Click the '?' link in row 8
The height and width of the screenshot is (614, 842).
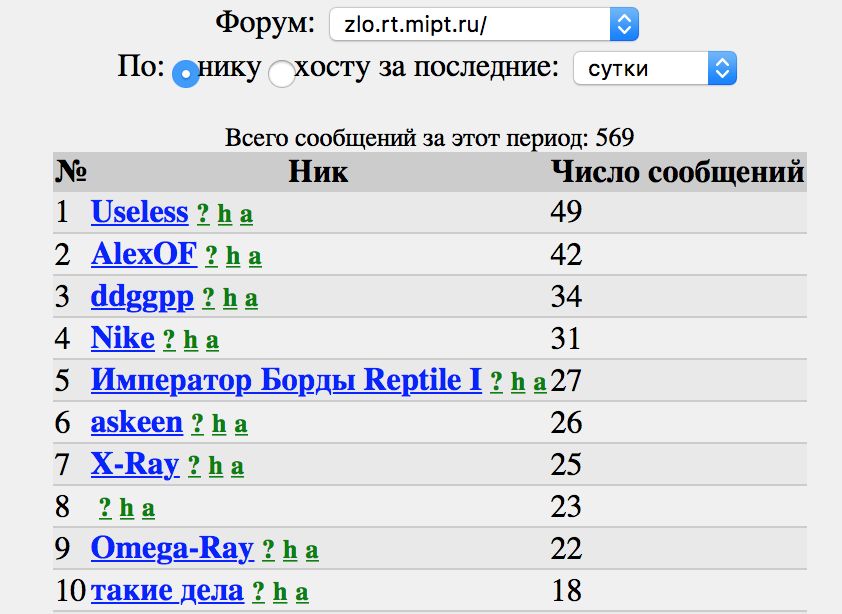coord(104,509)
